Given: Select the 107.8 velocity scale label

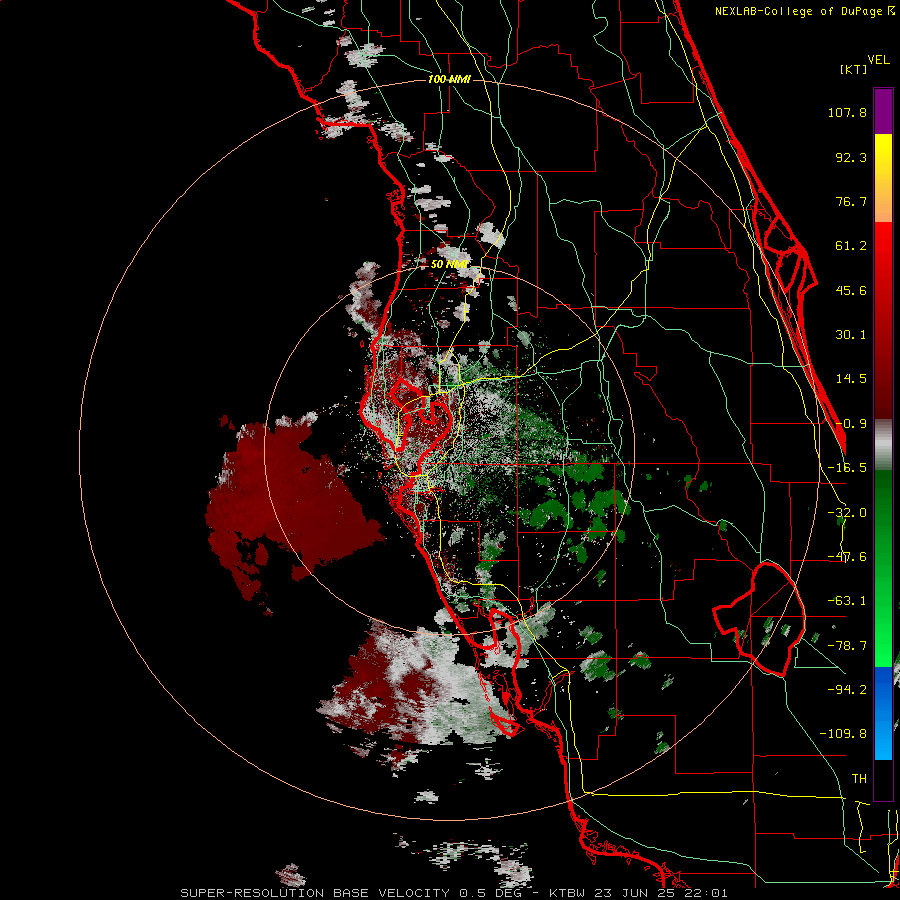Looking at the screenshot, I should [847, 112].
